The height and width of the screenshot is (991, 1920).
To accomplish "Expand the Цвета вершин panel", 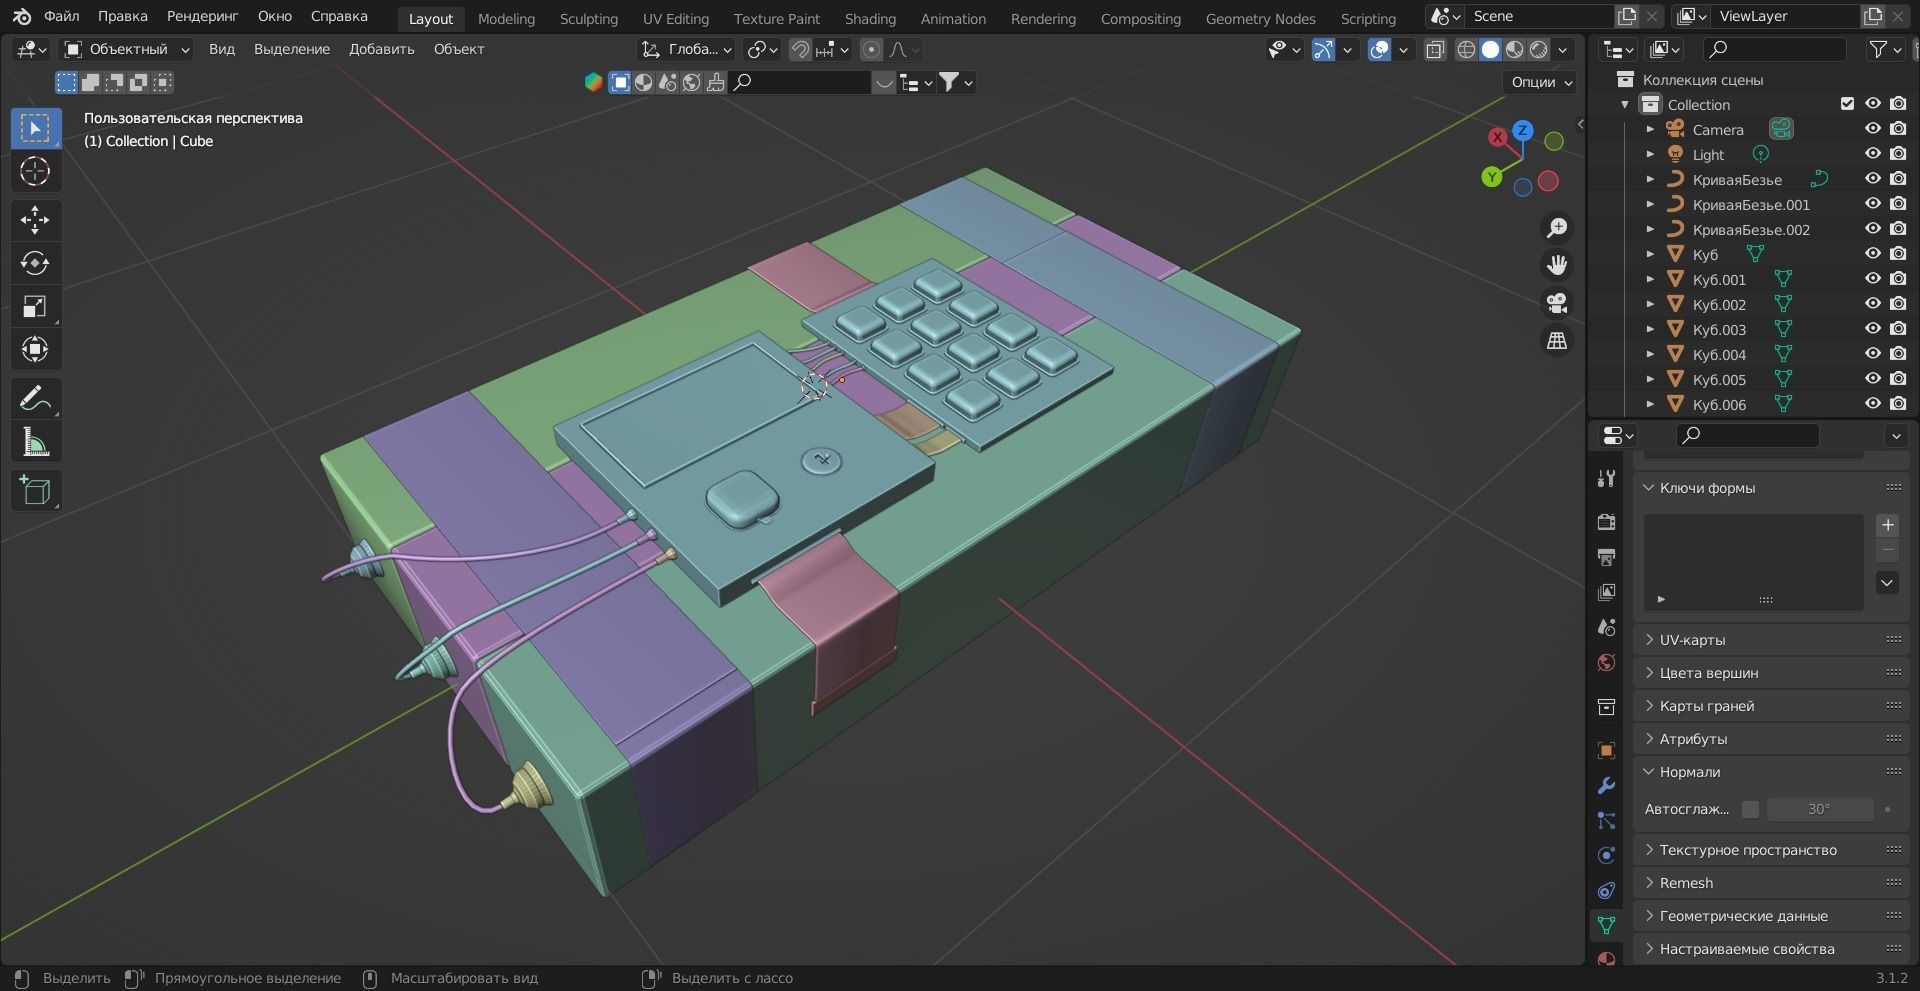I will pyautogui.click(x=1770, y=673).
